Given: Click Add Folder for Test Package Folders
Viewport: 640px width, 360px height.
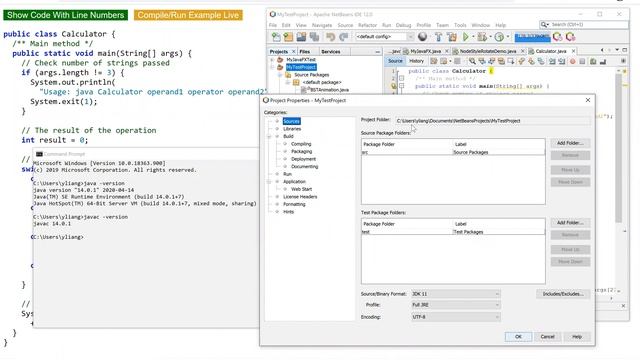Looking at the screenshot, I should 570,223.
